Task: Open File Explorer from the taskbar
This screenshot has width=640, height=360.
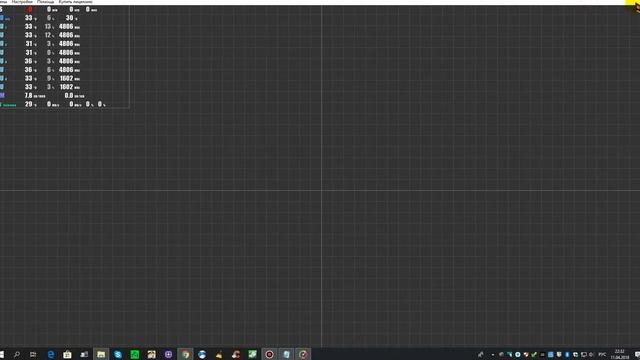Action: [101, 354]
